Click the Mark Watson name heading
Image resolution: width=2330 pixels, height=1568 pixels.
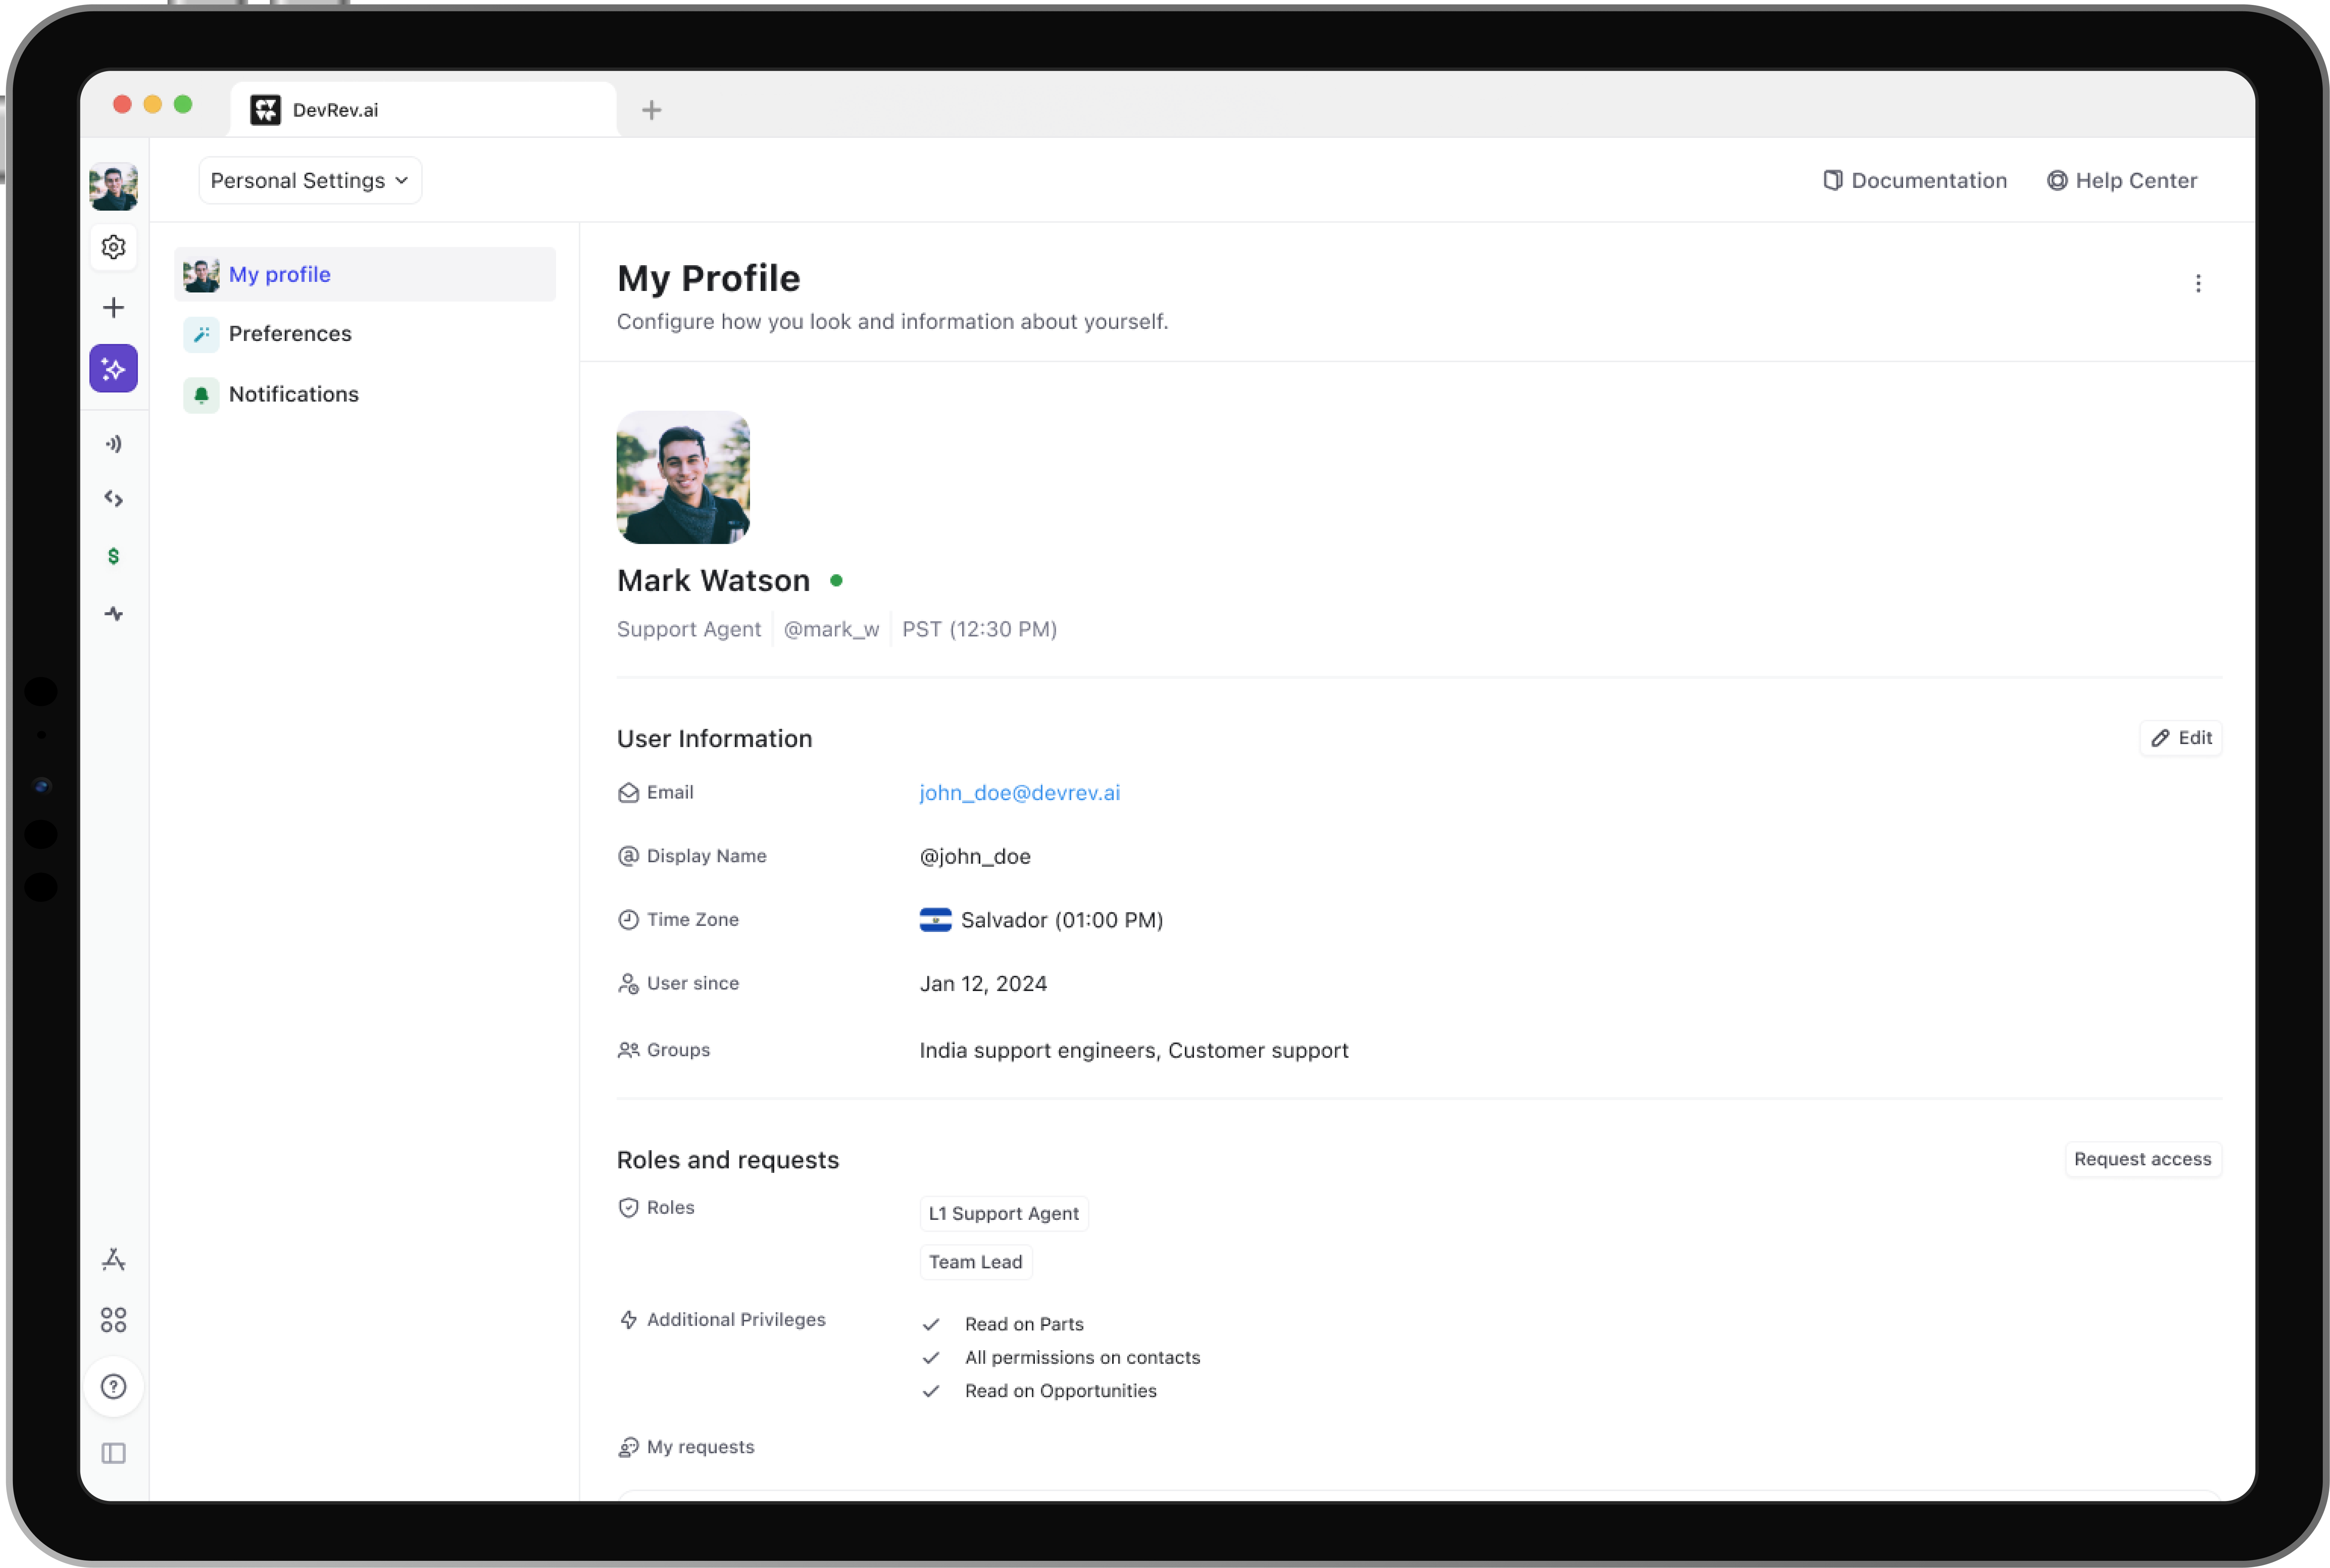713,581
